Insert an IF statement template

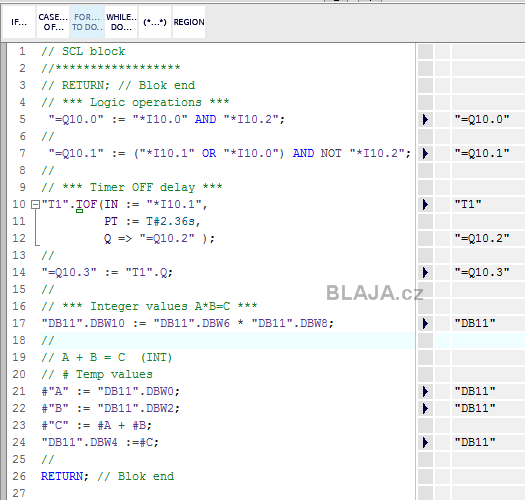[x=19, y=22]
